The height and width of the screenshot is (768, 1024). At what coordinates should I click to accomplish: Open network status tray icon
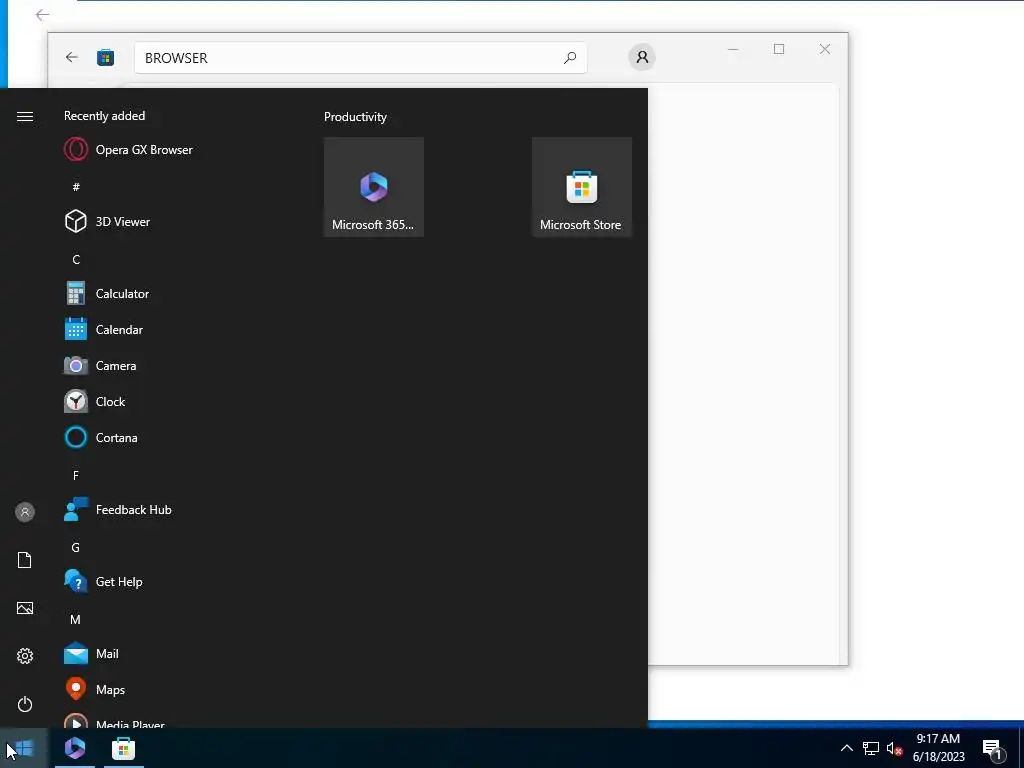[x=871, y=748]
